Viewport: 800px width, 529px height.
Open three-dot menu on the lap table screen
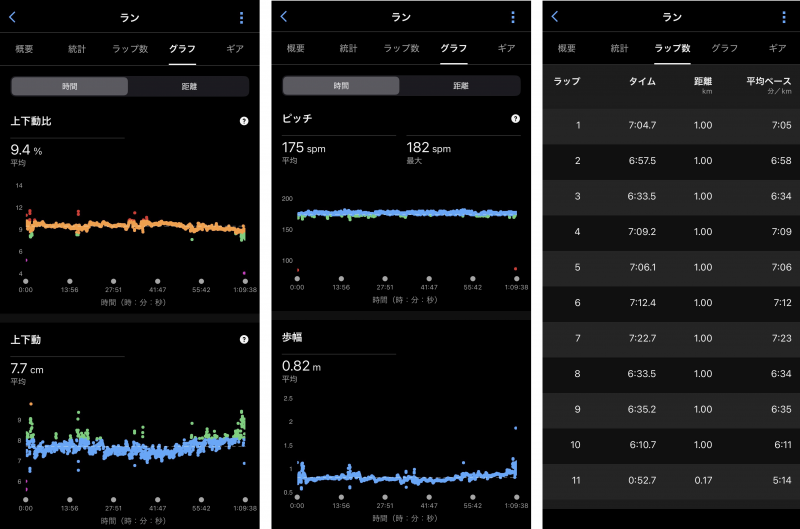pyautogui.click(x=785, y=17)
